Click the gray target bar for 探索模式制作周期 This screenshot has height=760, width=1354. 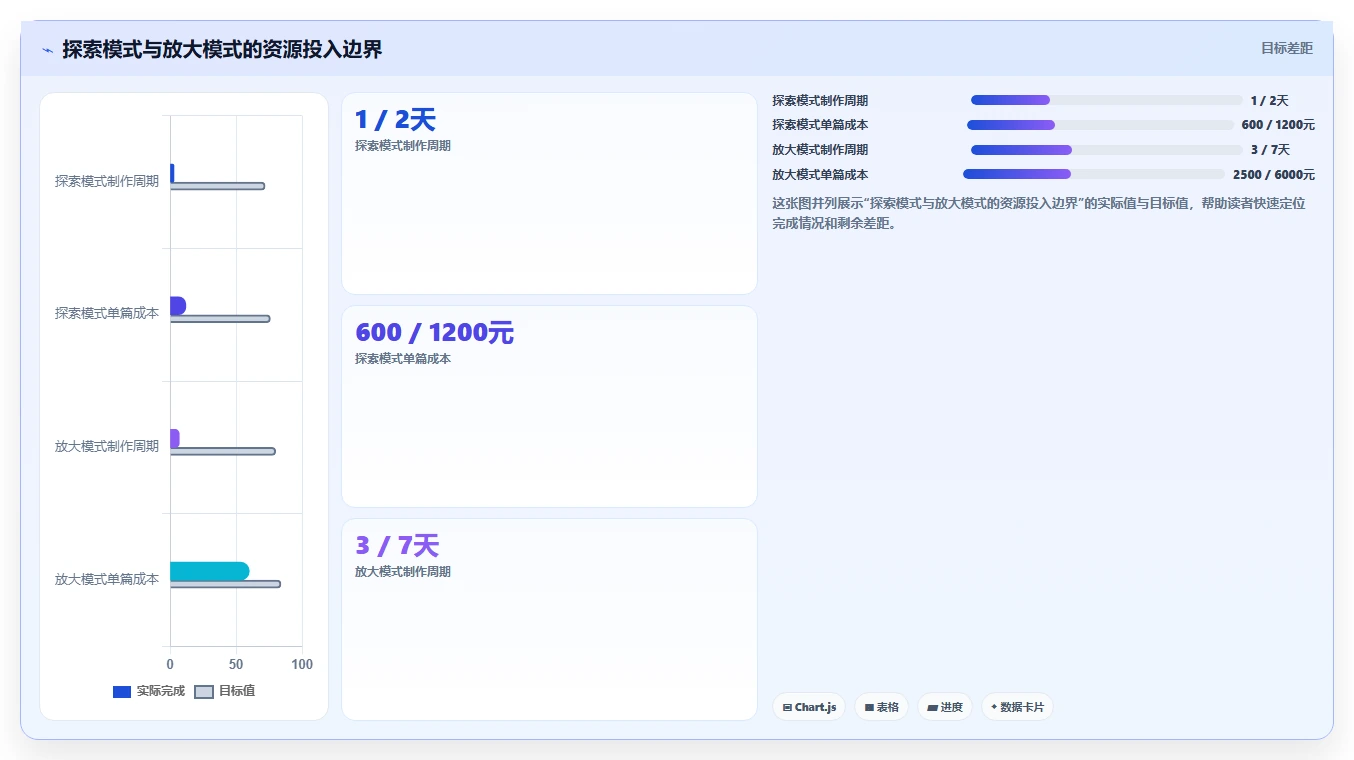coord(217,186)
